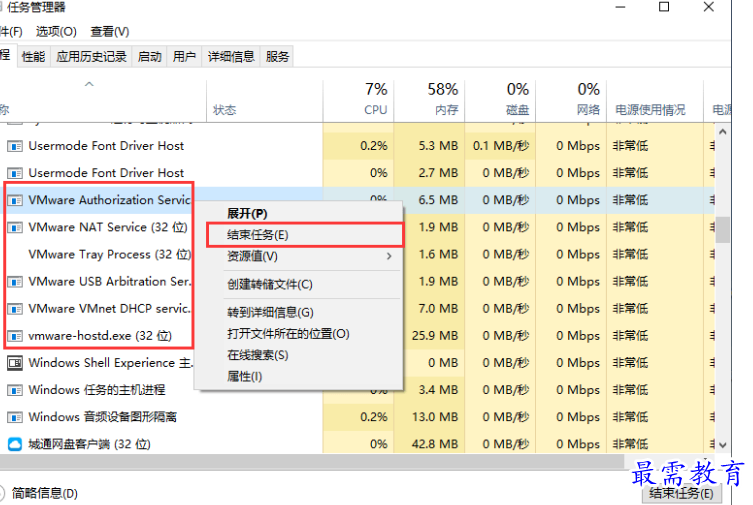Minimize the 任务管理器 window
The height and width of the screenshot is (505, 753).
[x=620, y=7]
